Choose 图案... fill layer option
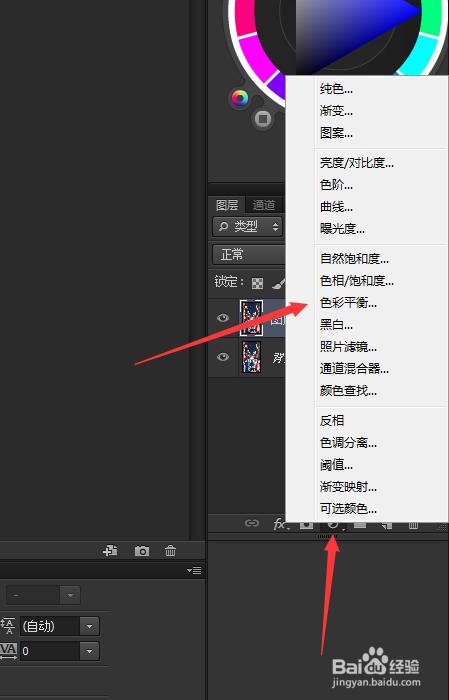Image resolution: width=449 pixels, height=700 pixels. click(336, 133)
